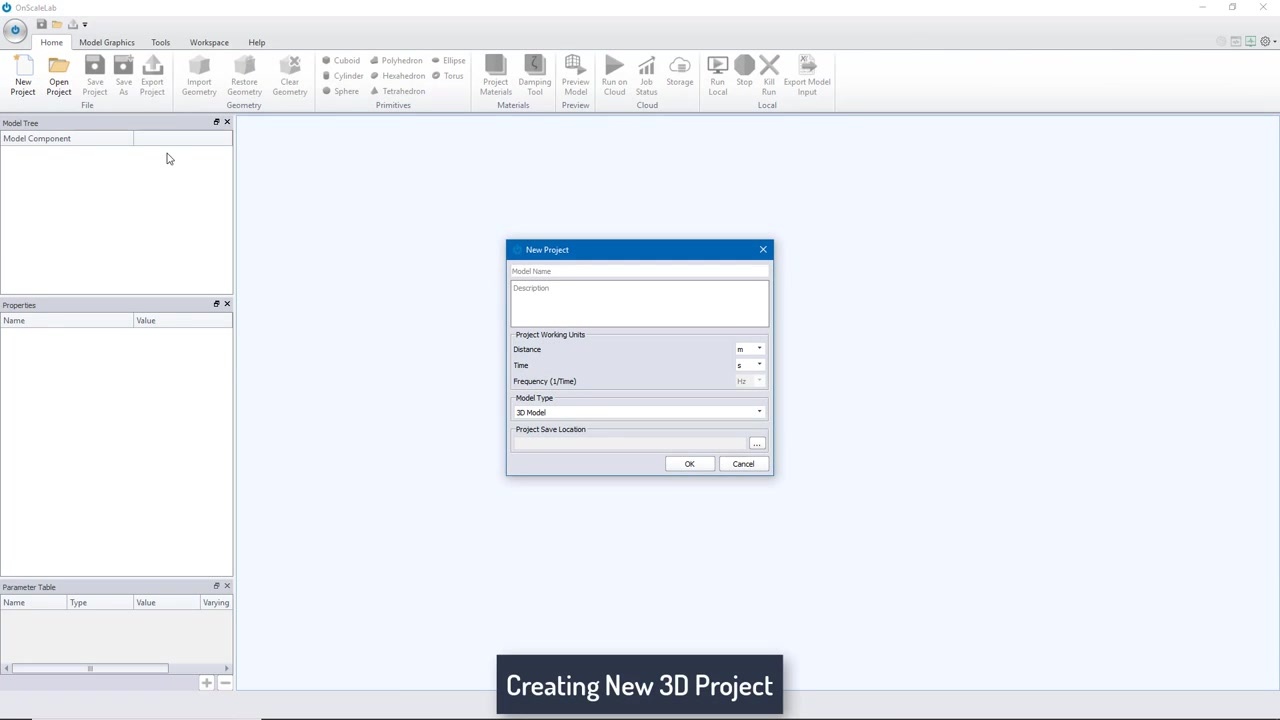Viewport: 1280px width, 720px height.
Task: Click the Run Local icon
Action: (x=717, y=76)
